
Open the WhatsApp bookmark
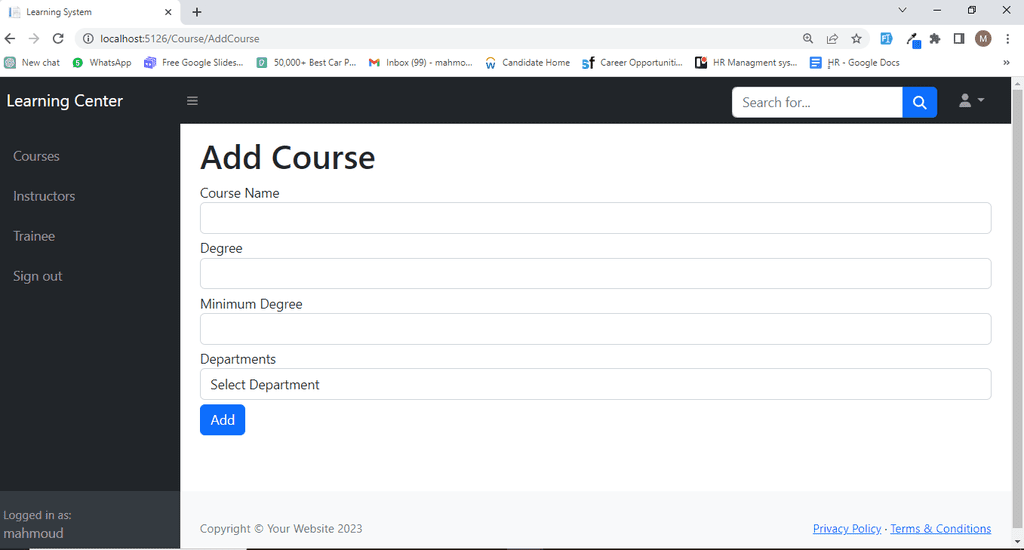click(x=102, y=63)
